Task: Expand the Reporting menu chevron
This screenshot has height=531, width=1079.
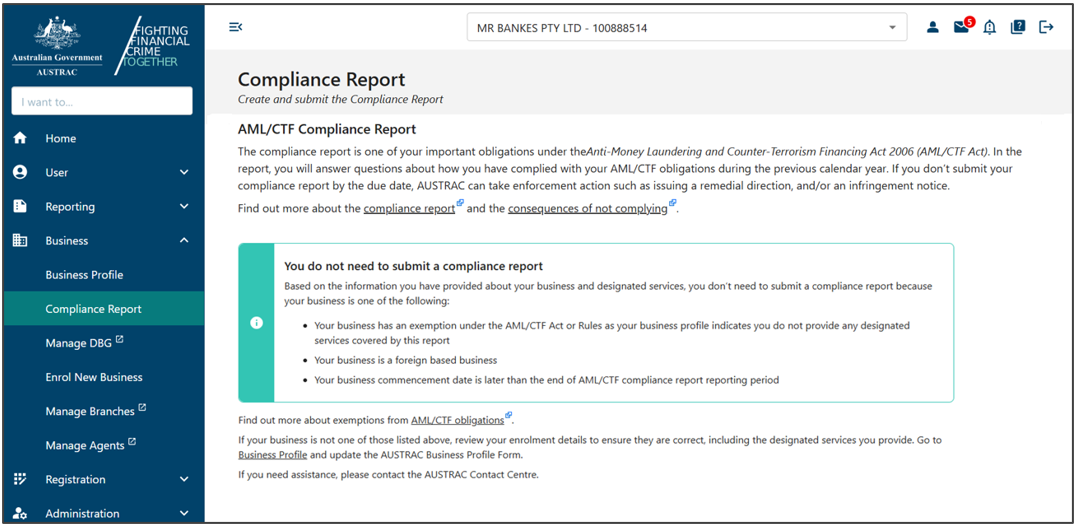Action: [184, 206]
